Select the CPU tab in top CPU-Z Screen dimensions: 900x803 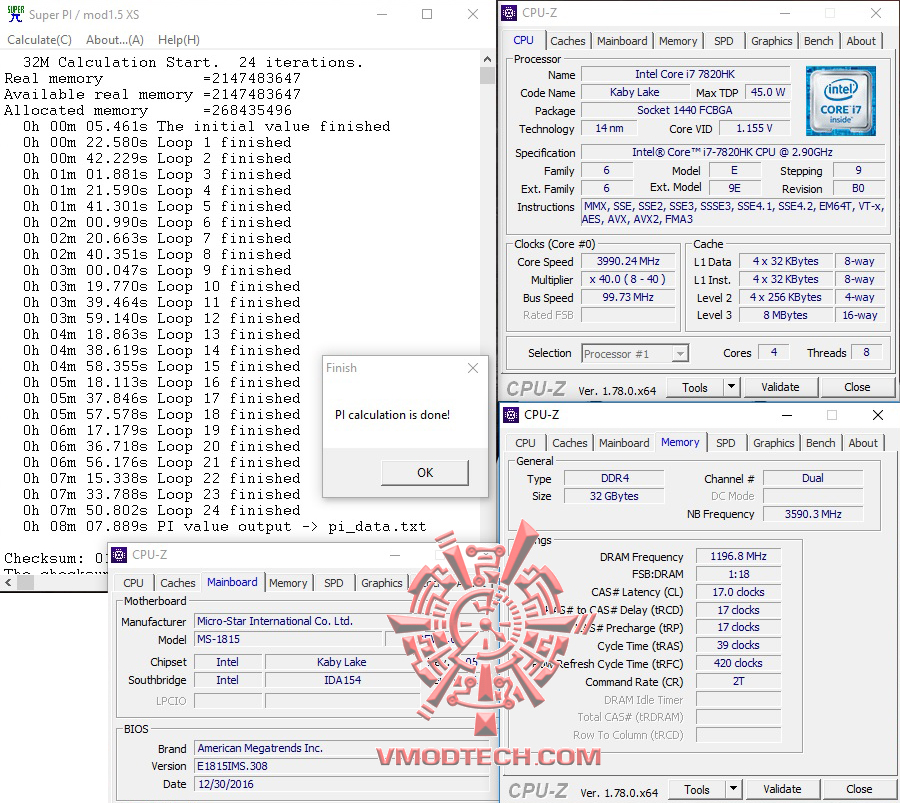tap(523, 40)
